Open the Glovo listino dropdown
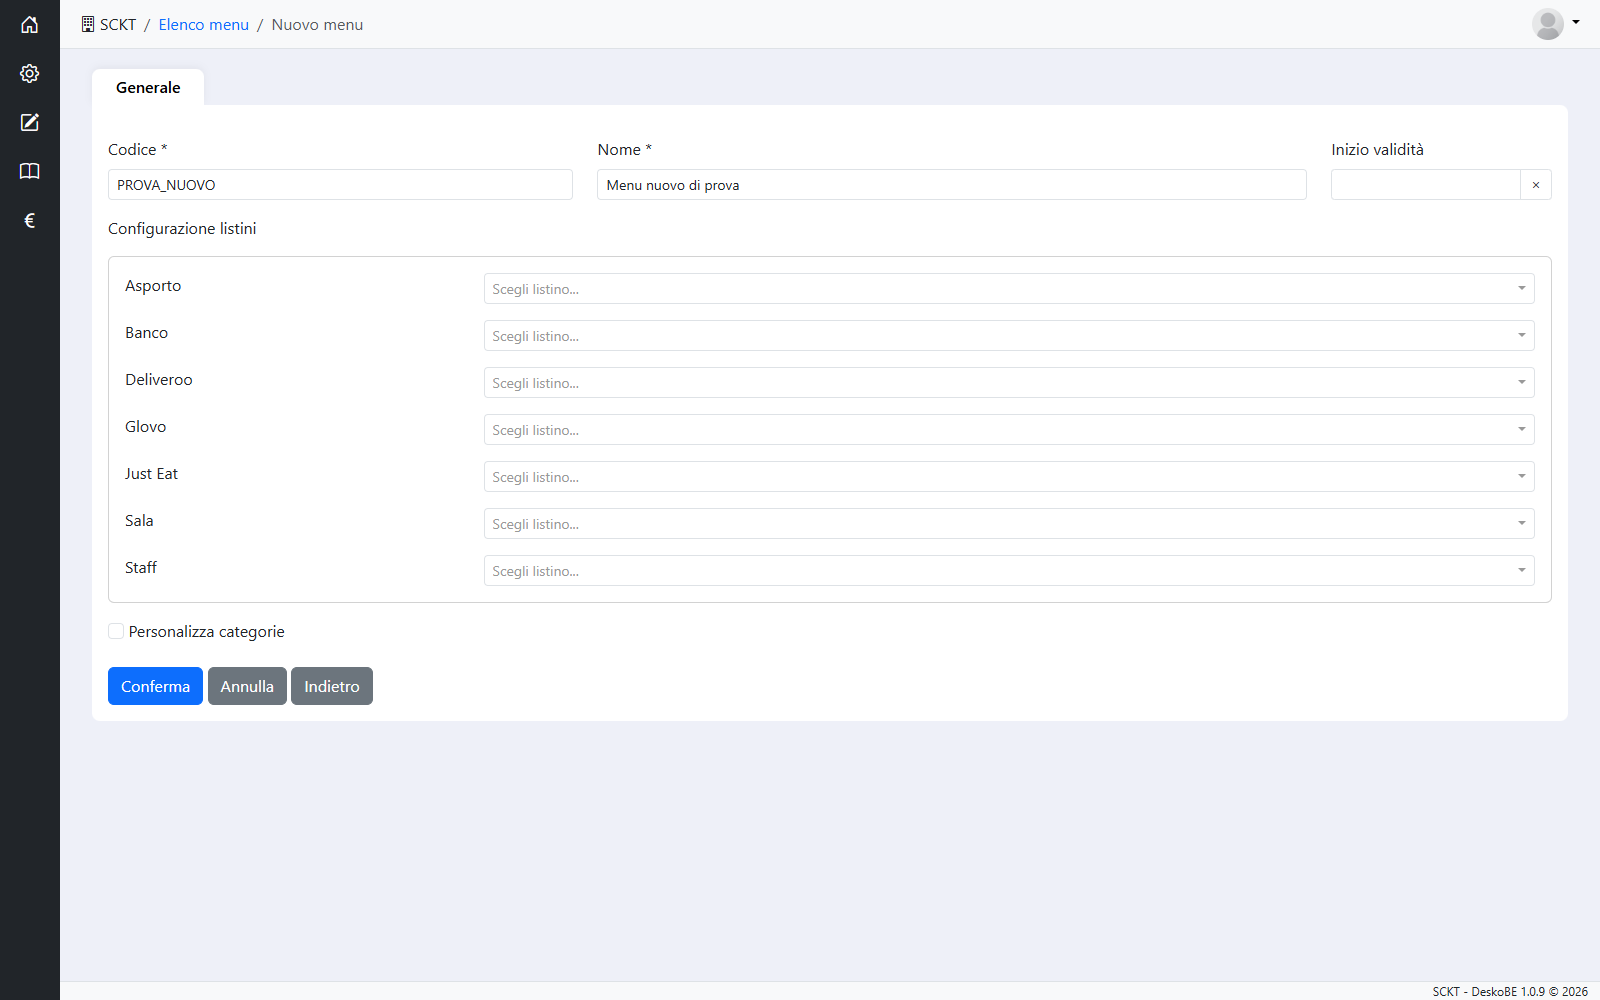 click(1009, 430)
